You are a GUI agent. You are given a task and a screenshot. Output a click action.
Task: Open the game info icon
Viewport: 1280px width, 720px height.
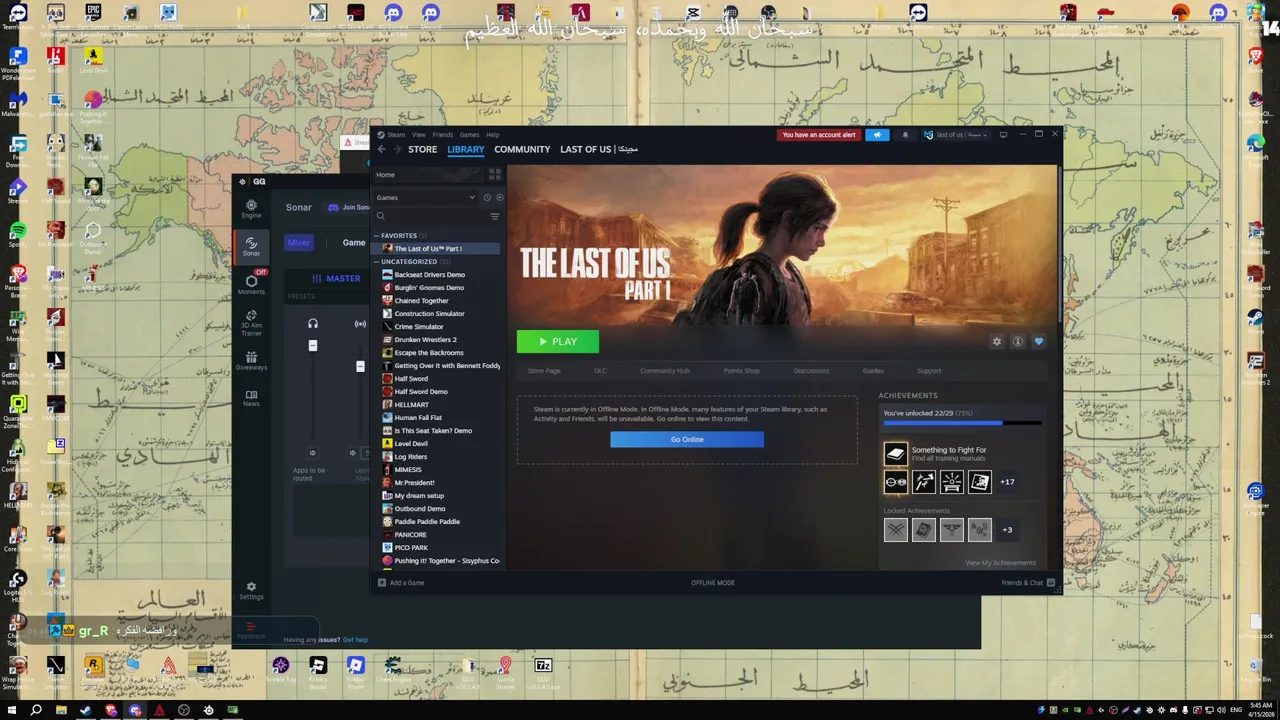tap(1017, 342)
